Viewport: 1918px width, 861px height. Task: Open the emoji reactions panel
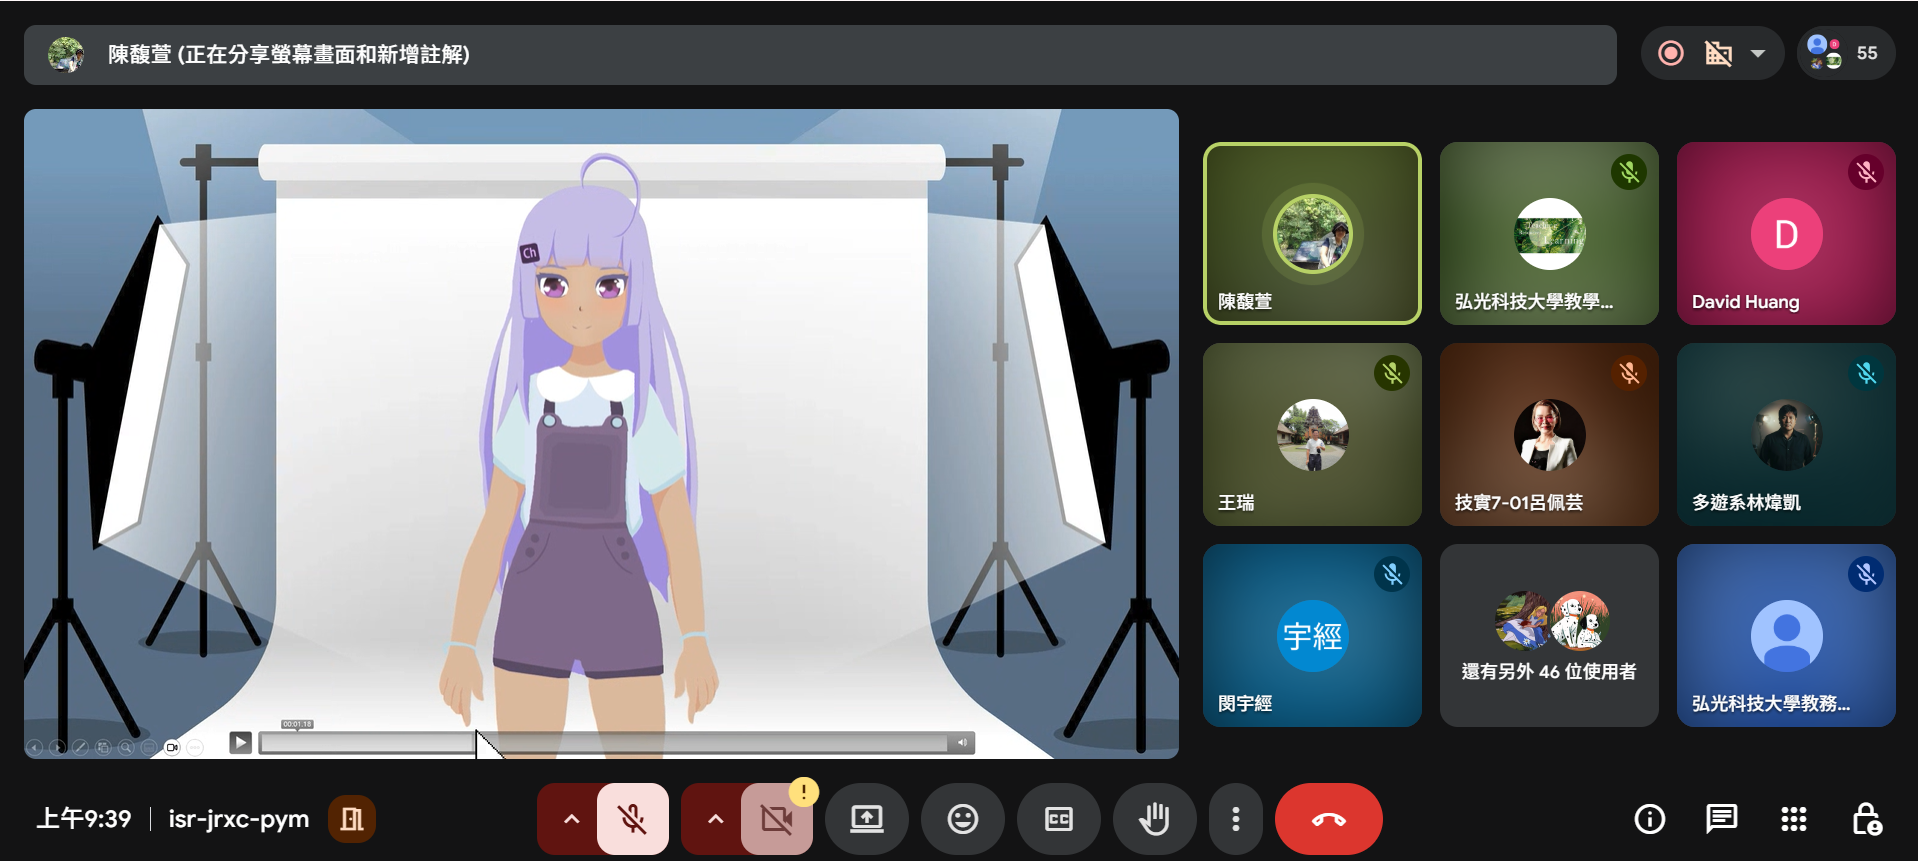coord(962,819)
